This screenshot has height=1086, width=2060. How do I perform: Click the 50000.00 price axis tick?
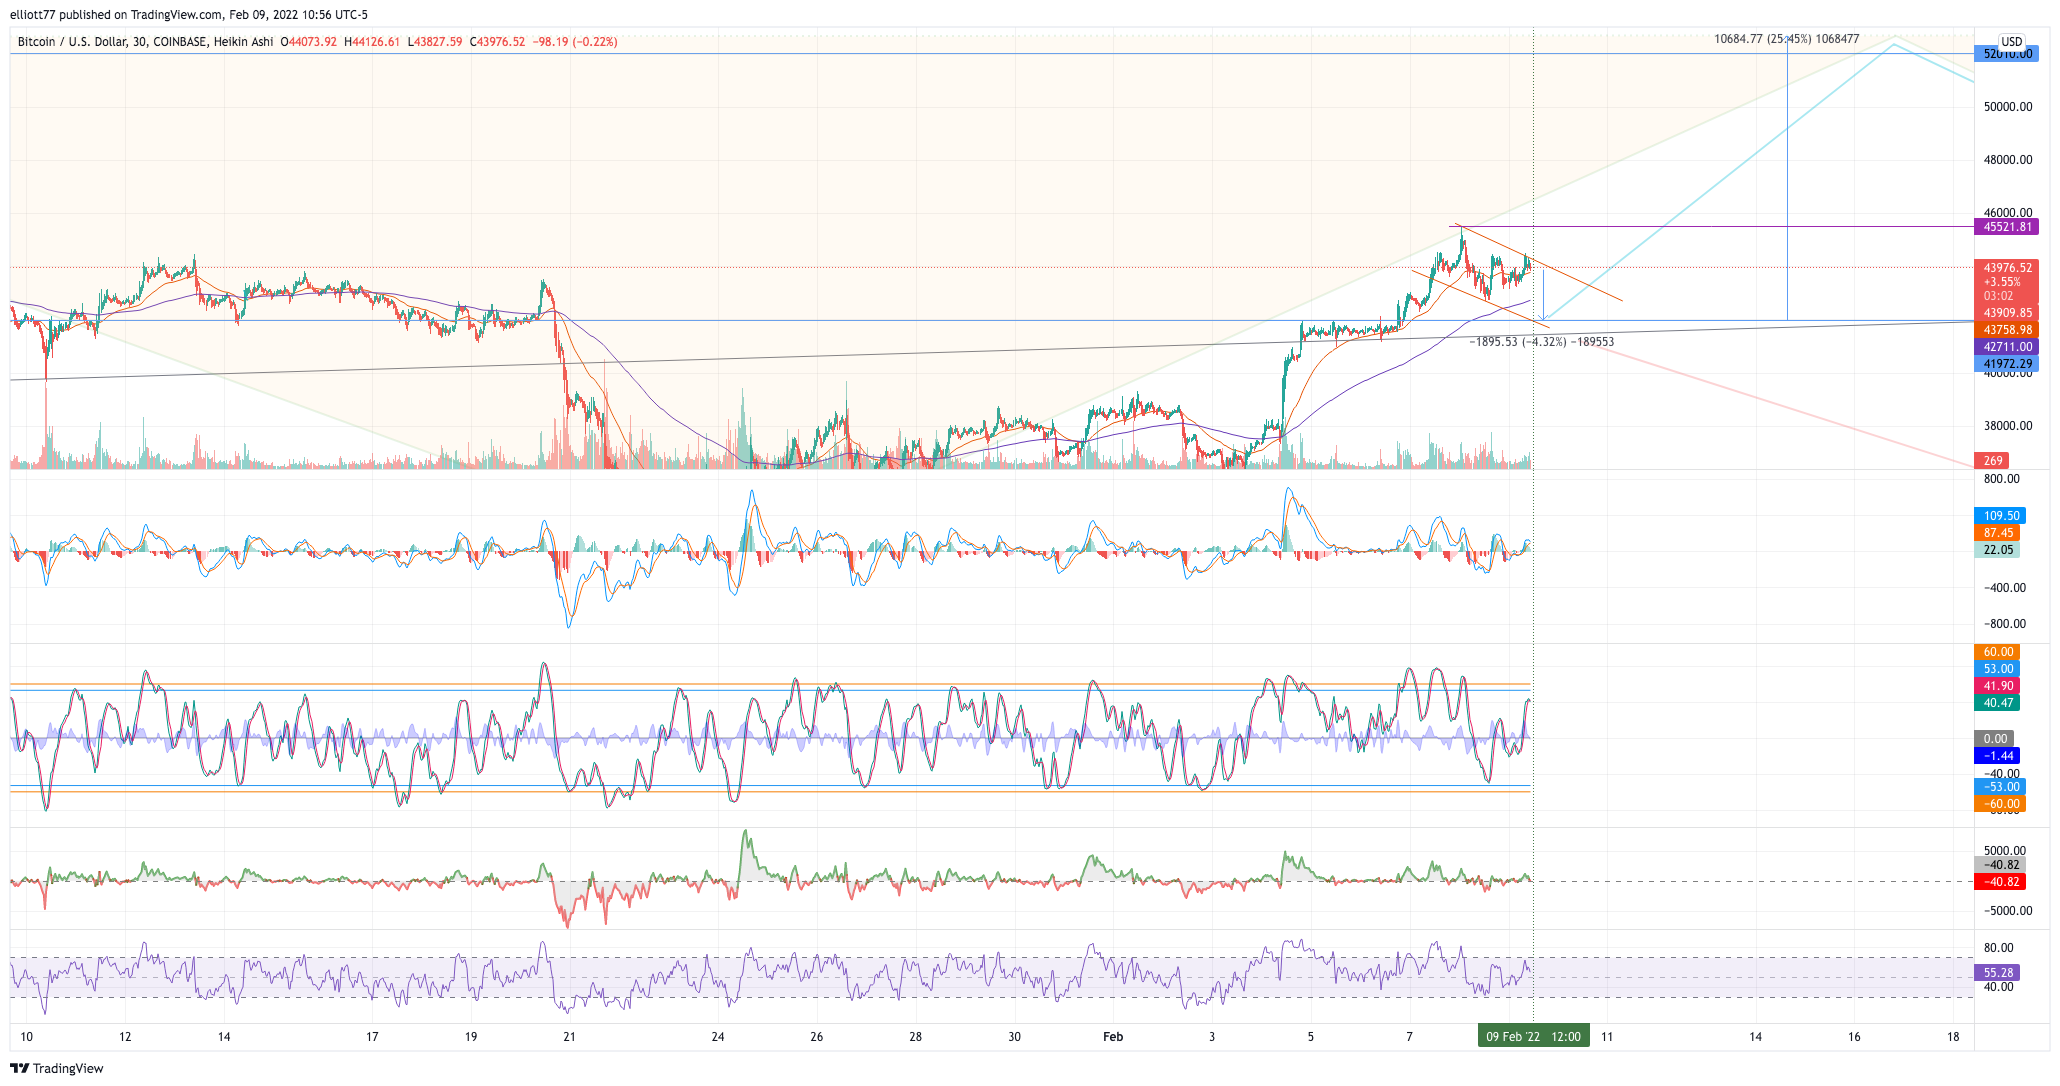pos(2008,107)
